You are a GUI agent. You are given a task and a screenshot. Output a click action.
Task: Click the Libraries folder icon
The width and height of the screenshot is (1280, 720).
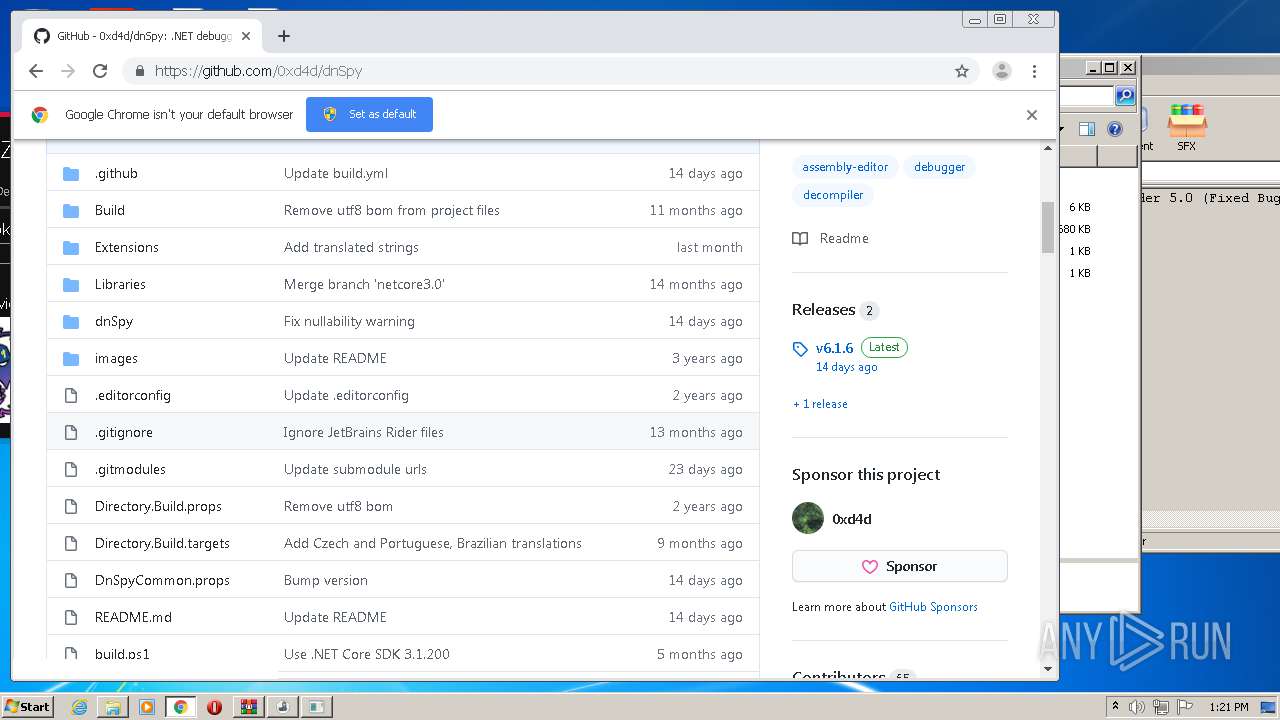tap(71, 284)
